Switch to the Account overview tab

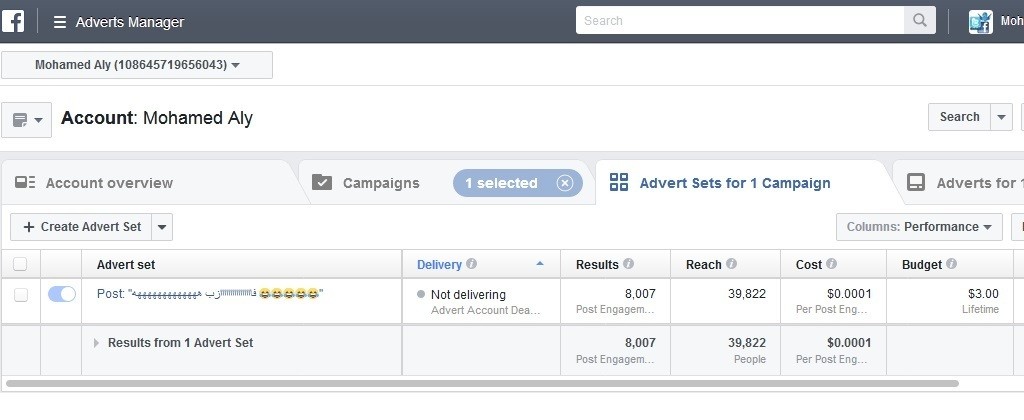pyautogui.click(x=109, y=183)
